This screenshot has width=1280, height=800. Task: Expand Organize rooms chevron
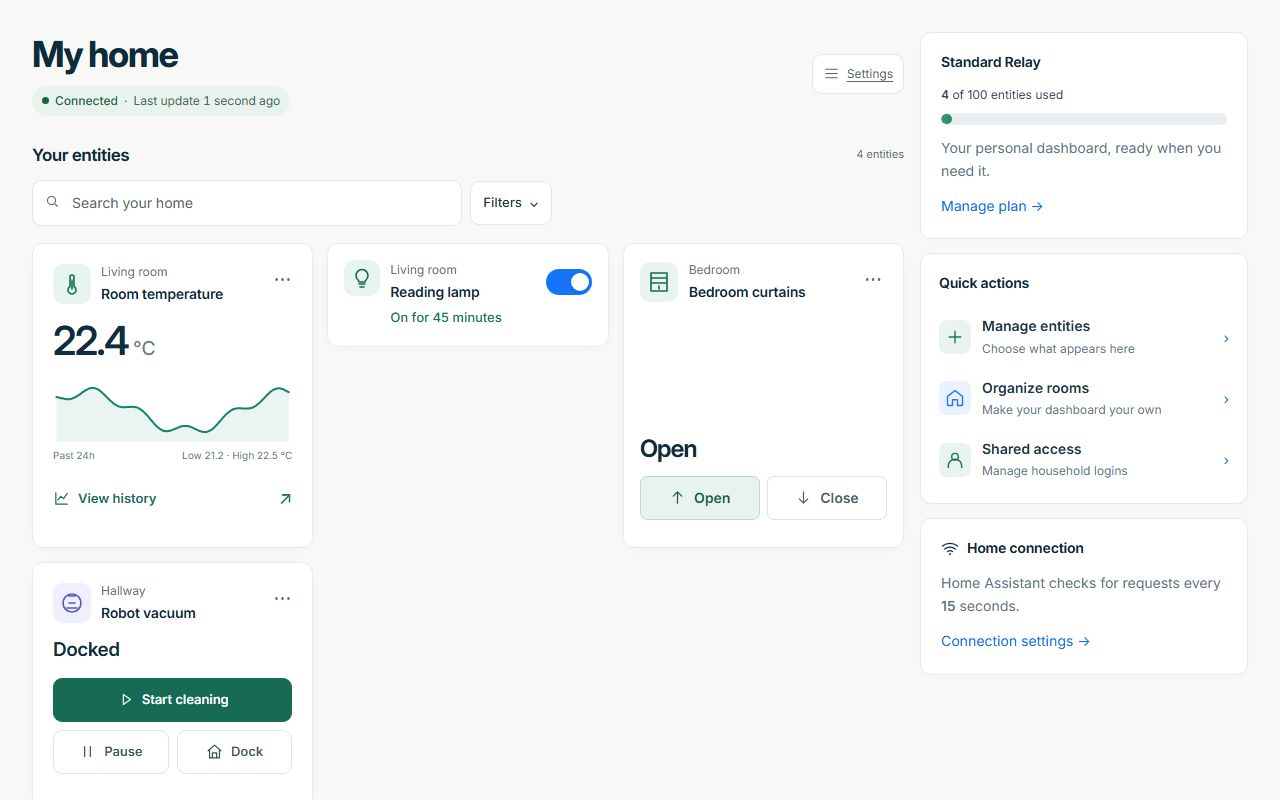(1226, 399)
